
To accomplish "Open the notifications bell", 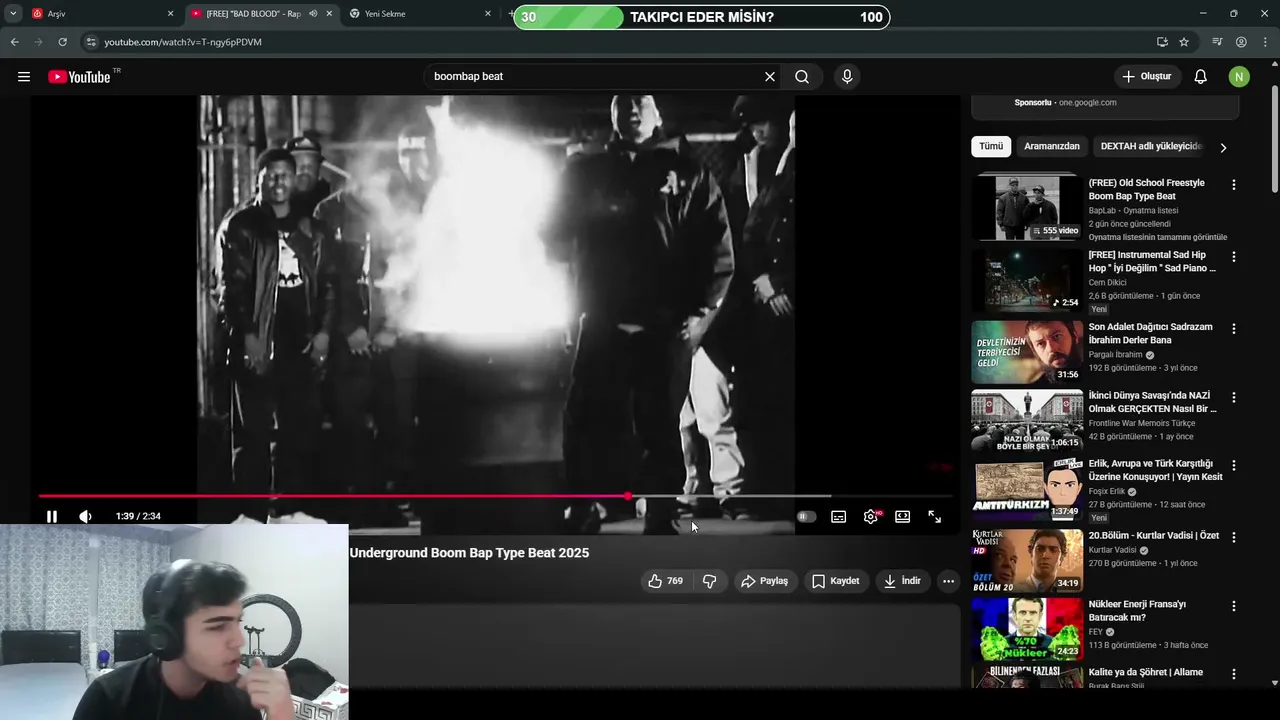I will coord(1201,77).
